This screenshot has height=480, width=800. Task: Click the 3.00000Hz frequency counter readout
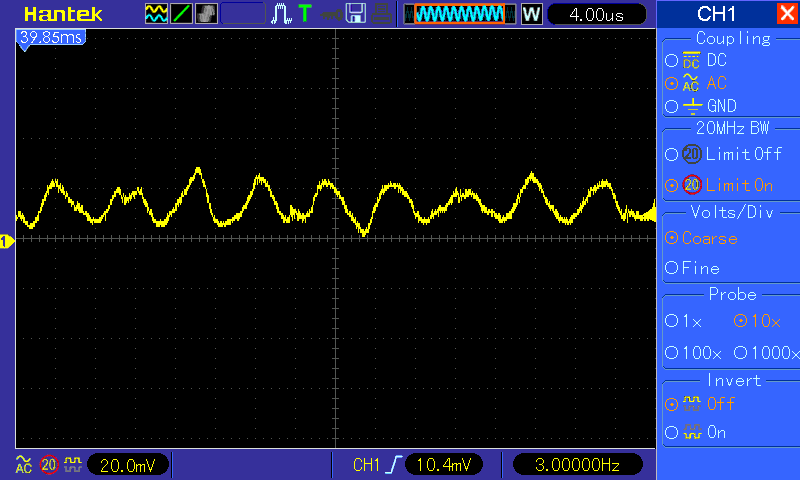click(x=577, y=465)
